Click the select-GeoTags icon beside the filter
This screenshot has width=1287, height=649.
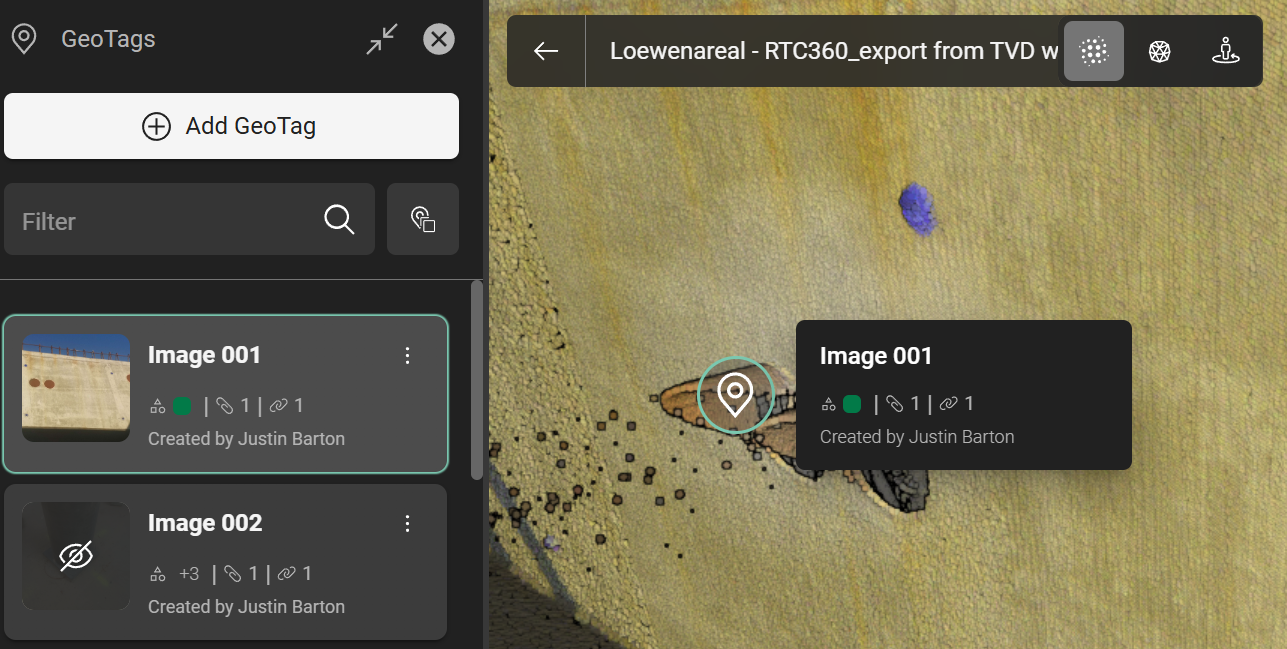(x=423, y=220)
